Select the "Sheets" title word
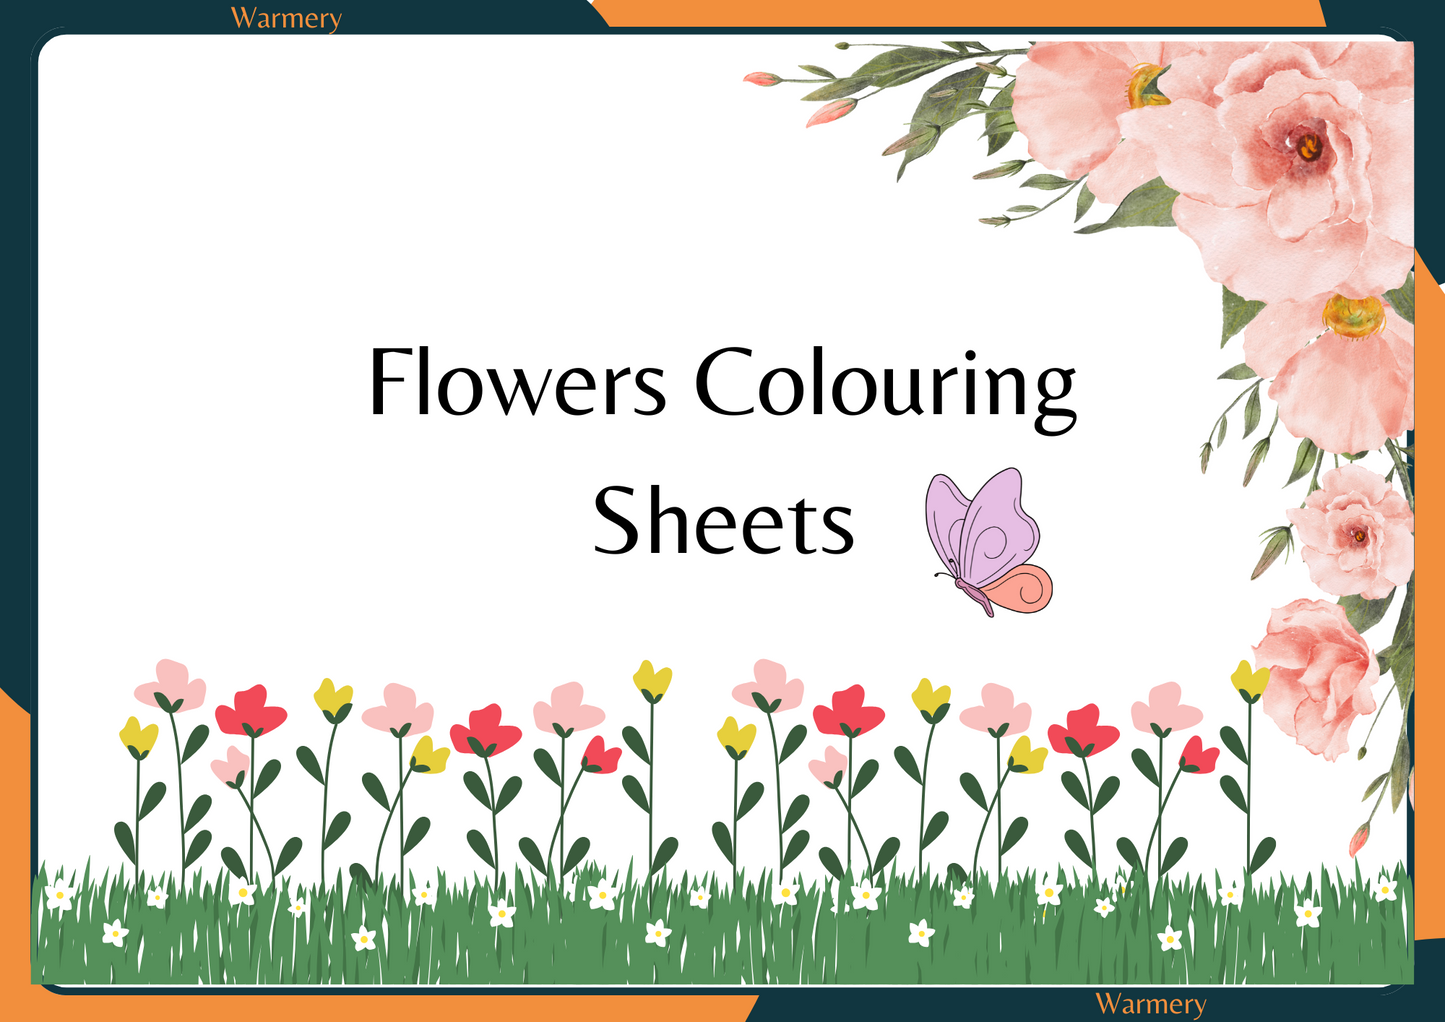The image size is (1445, 1022). pyautogui.click(x=723, y=522)
